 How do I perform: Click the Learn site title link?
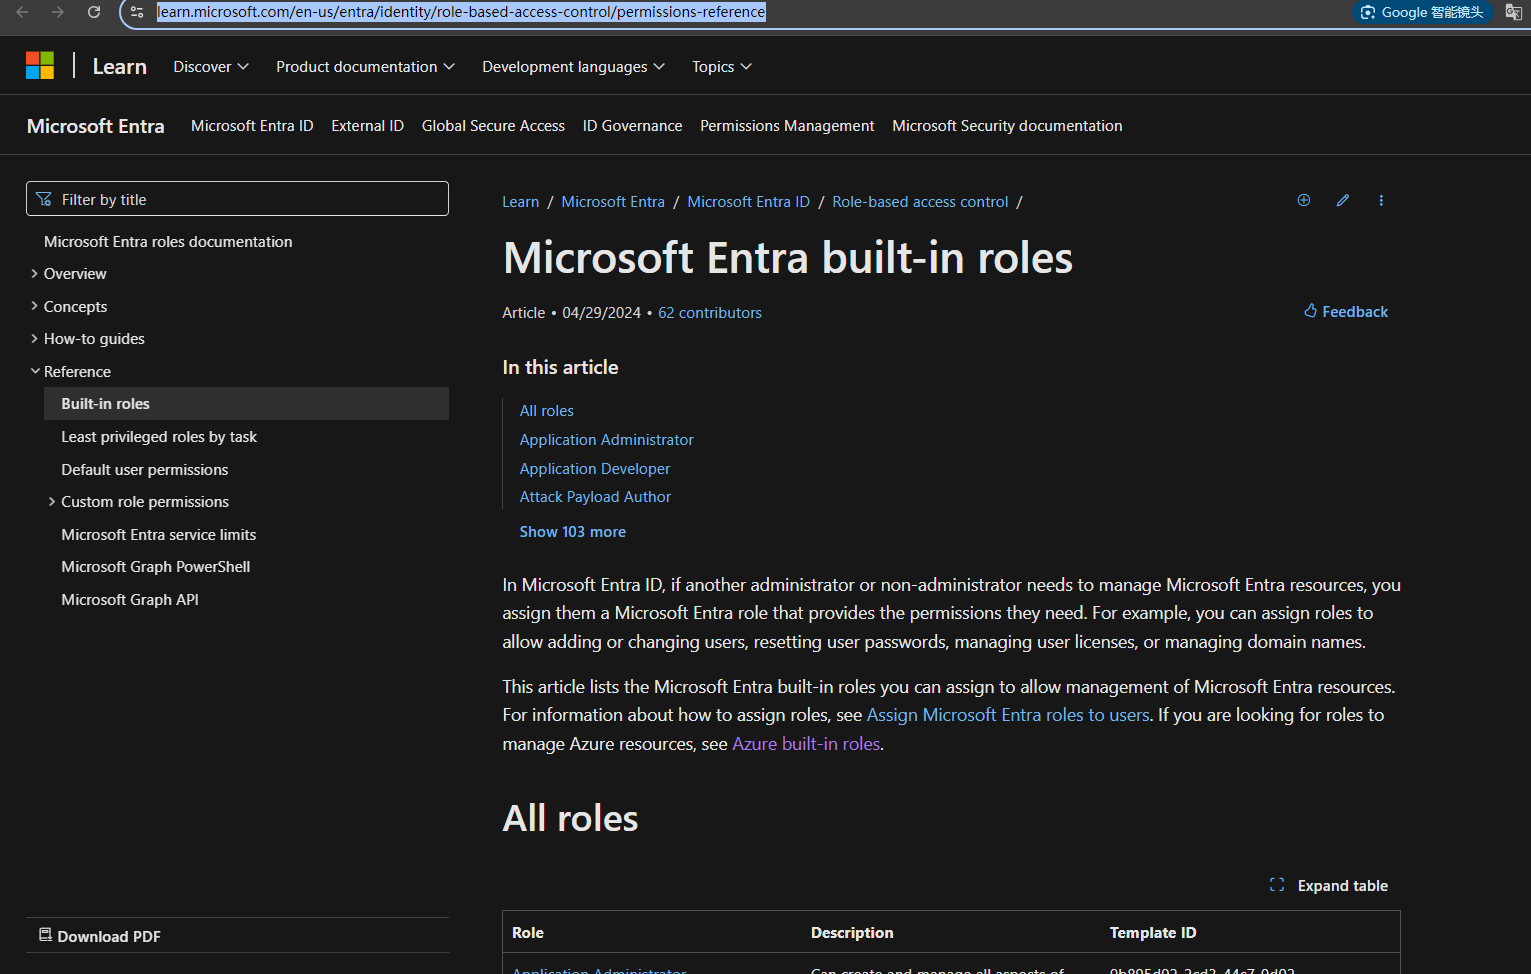(120, 66)
